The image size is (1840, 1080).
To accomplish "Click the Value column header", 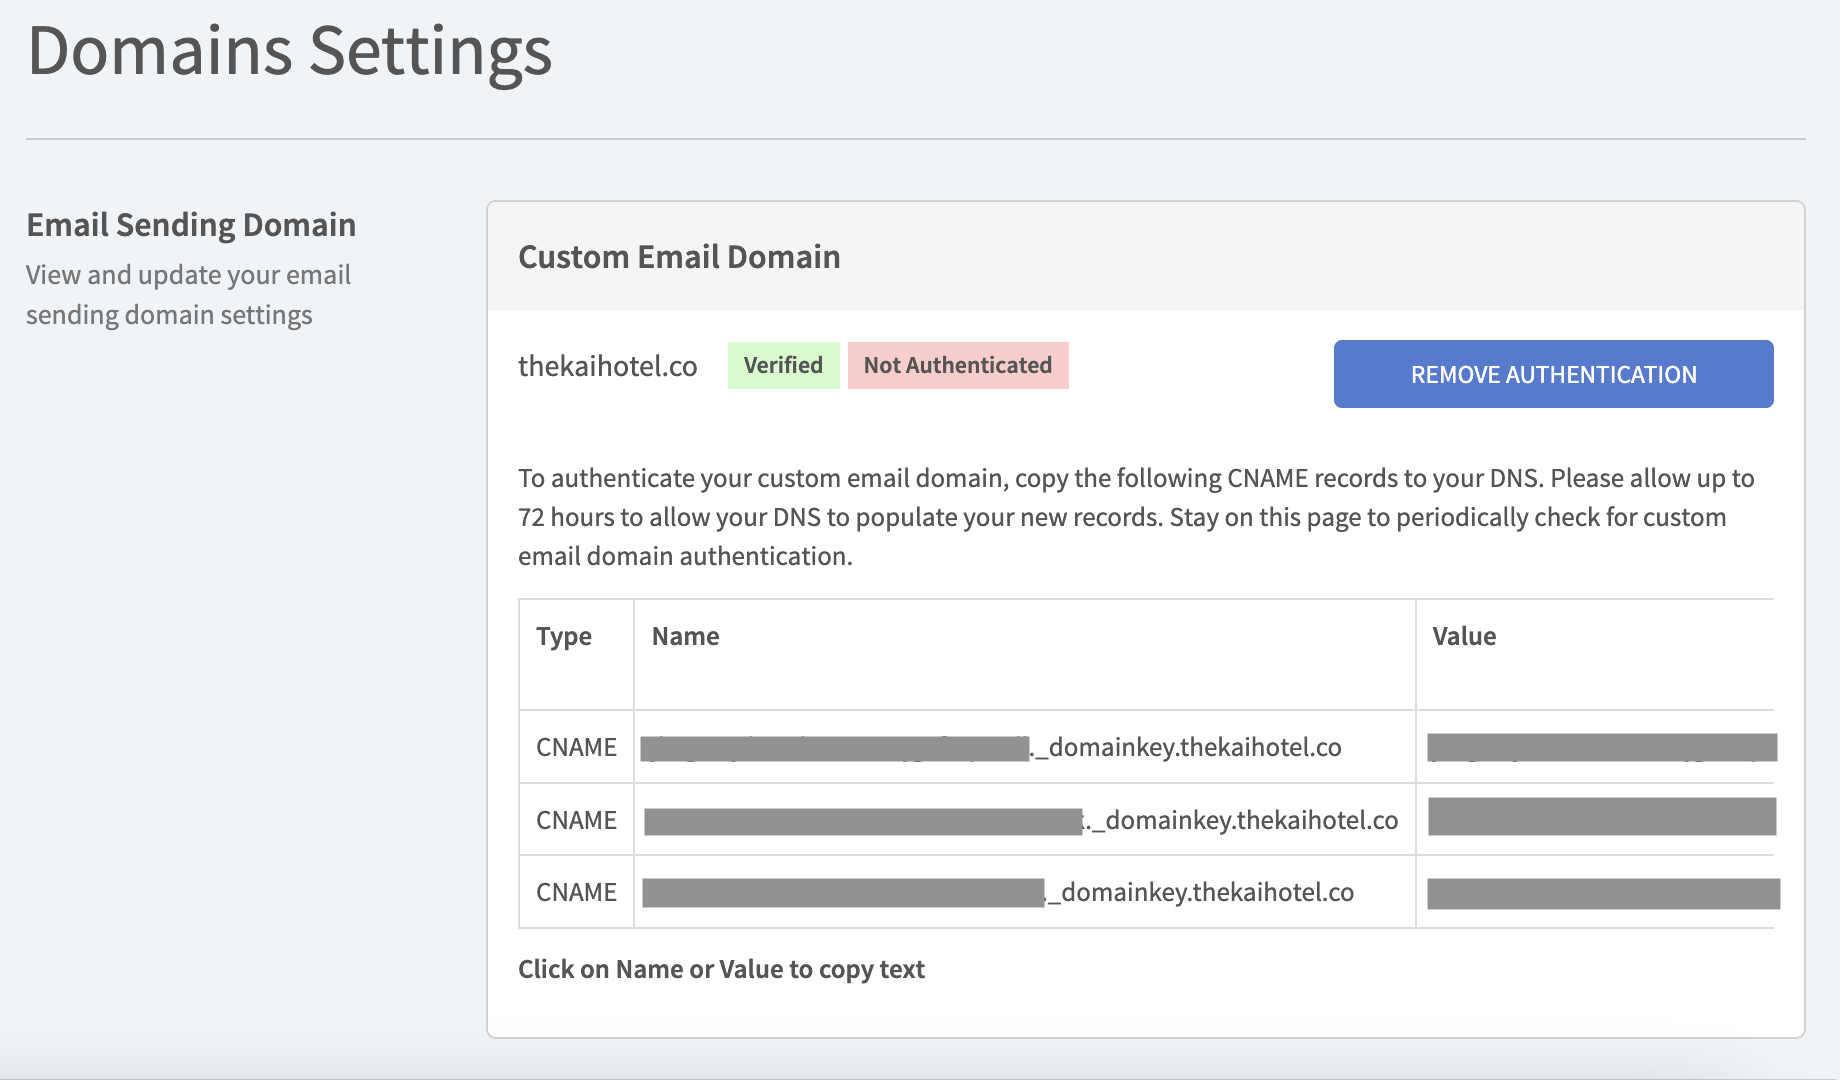I will coord(1464,637).
